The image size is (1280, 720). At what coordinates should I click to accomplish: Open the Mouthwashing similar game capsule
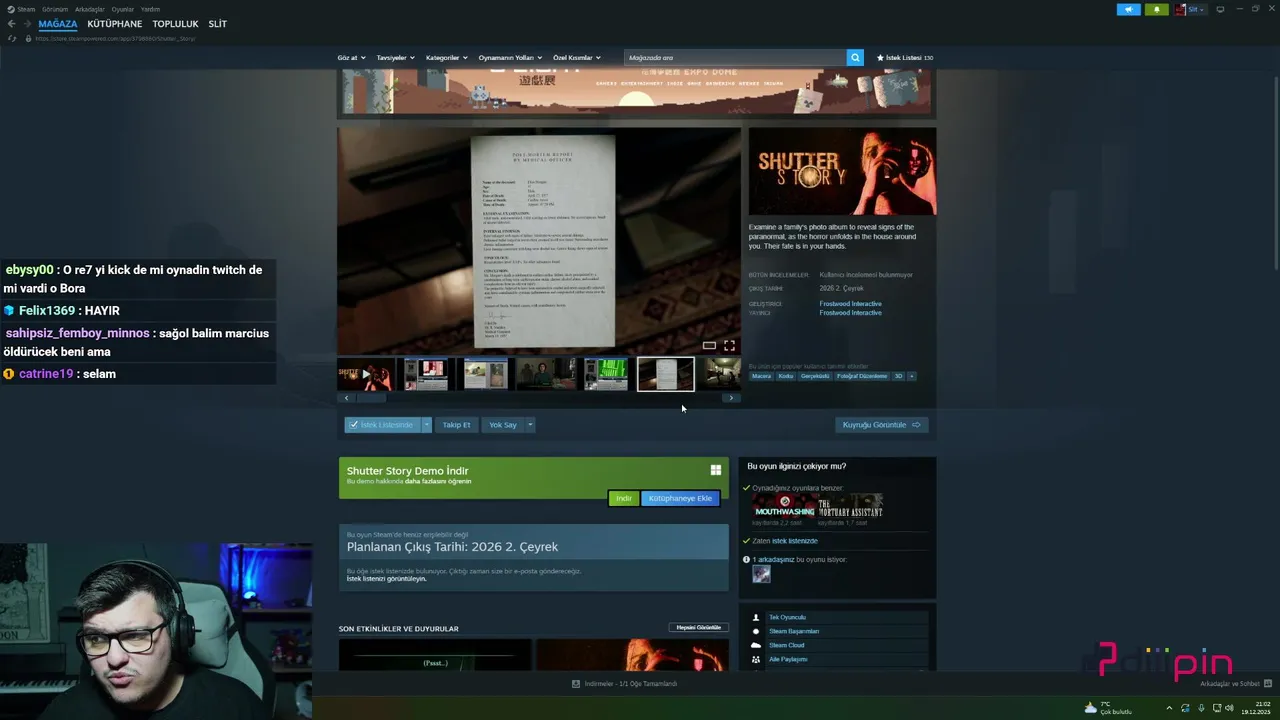coord(784,505)
